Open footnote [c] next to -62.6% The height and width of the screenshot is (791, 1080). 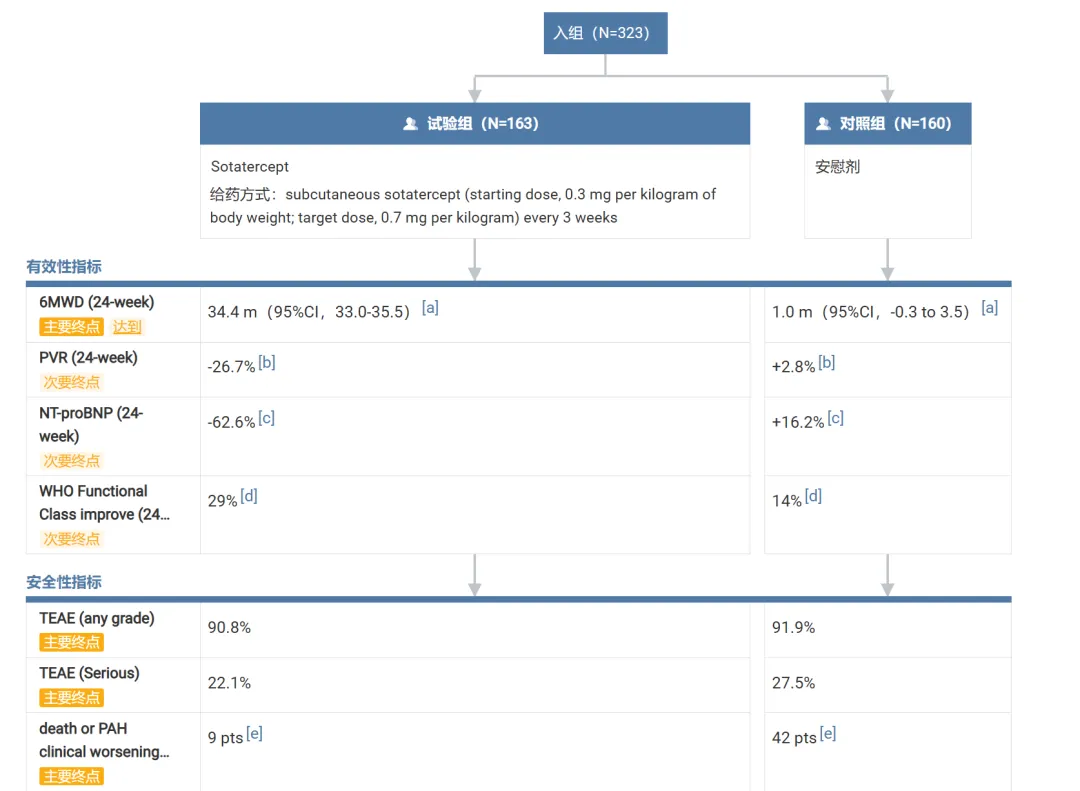coord(266,418)
